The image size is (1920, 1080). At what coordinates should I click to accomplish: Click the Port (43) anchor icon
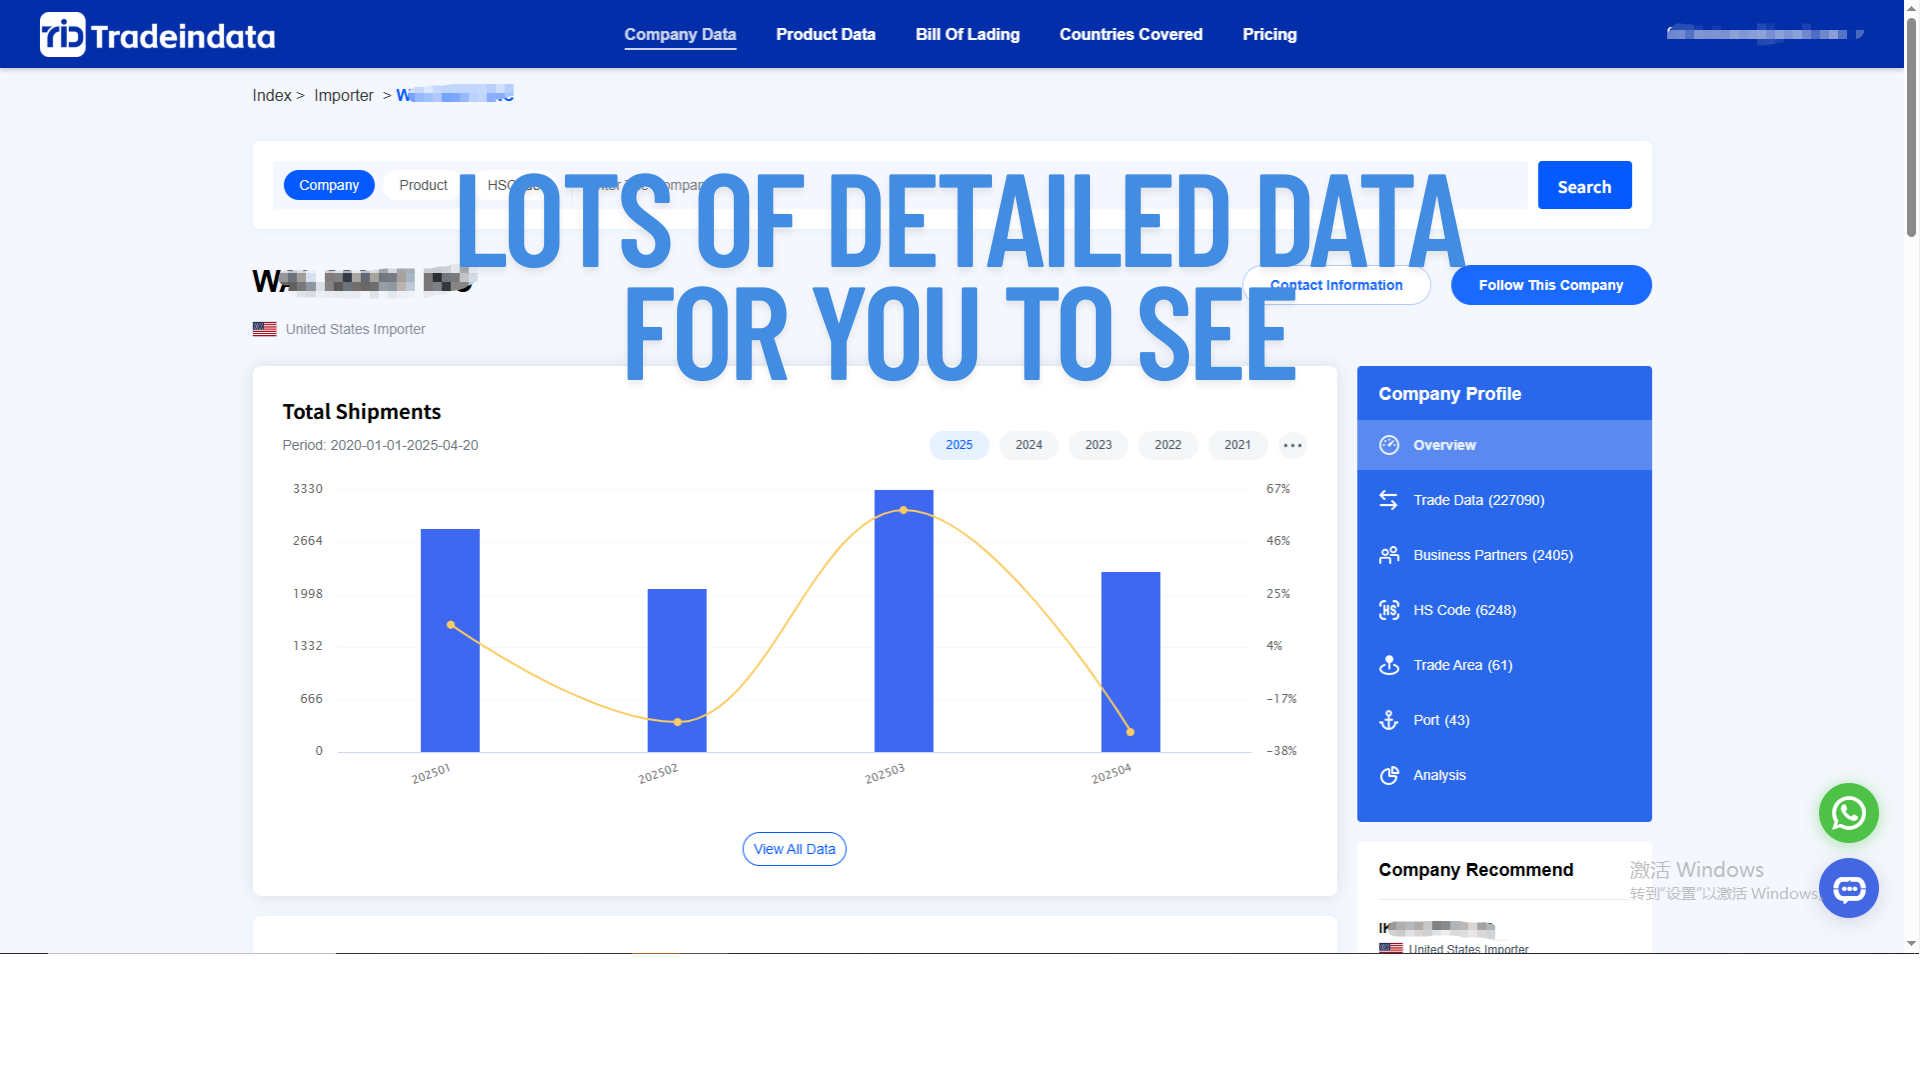pyautogui.click(x=1389, y=719)
